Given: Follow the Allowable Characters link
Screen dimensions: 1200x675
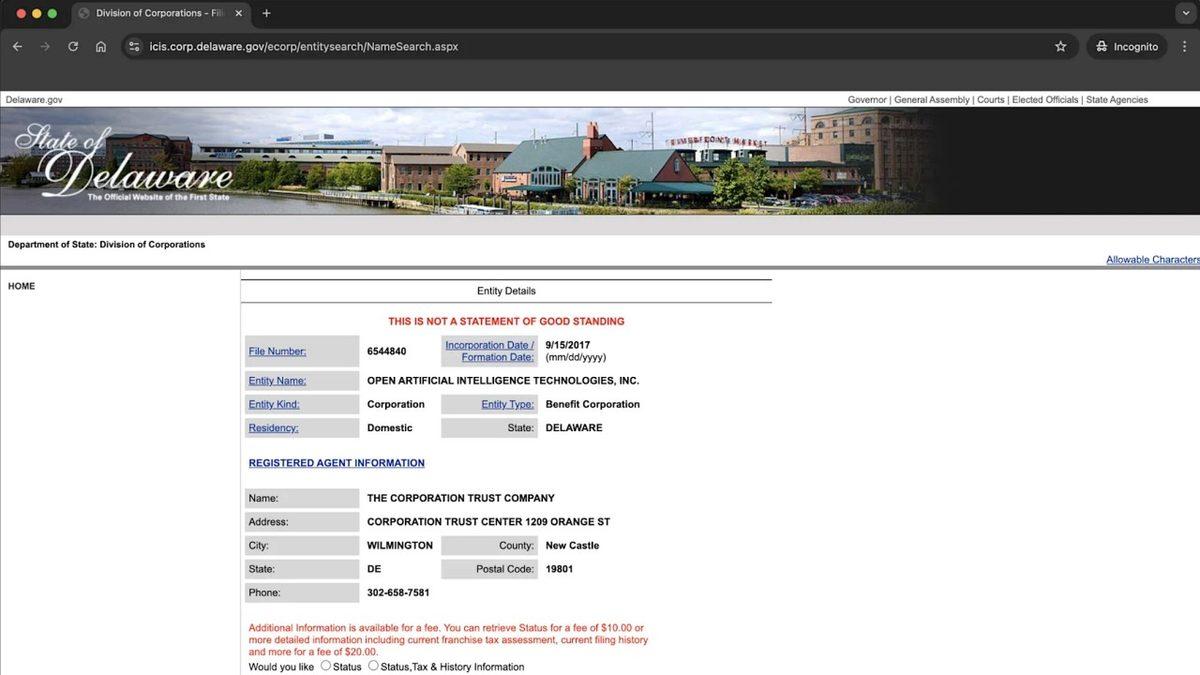Looking at the screenshot, I should click(1152, 260).
